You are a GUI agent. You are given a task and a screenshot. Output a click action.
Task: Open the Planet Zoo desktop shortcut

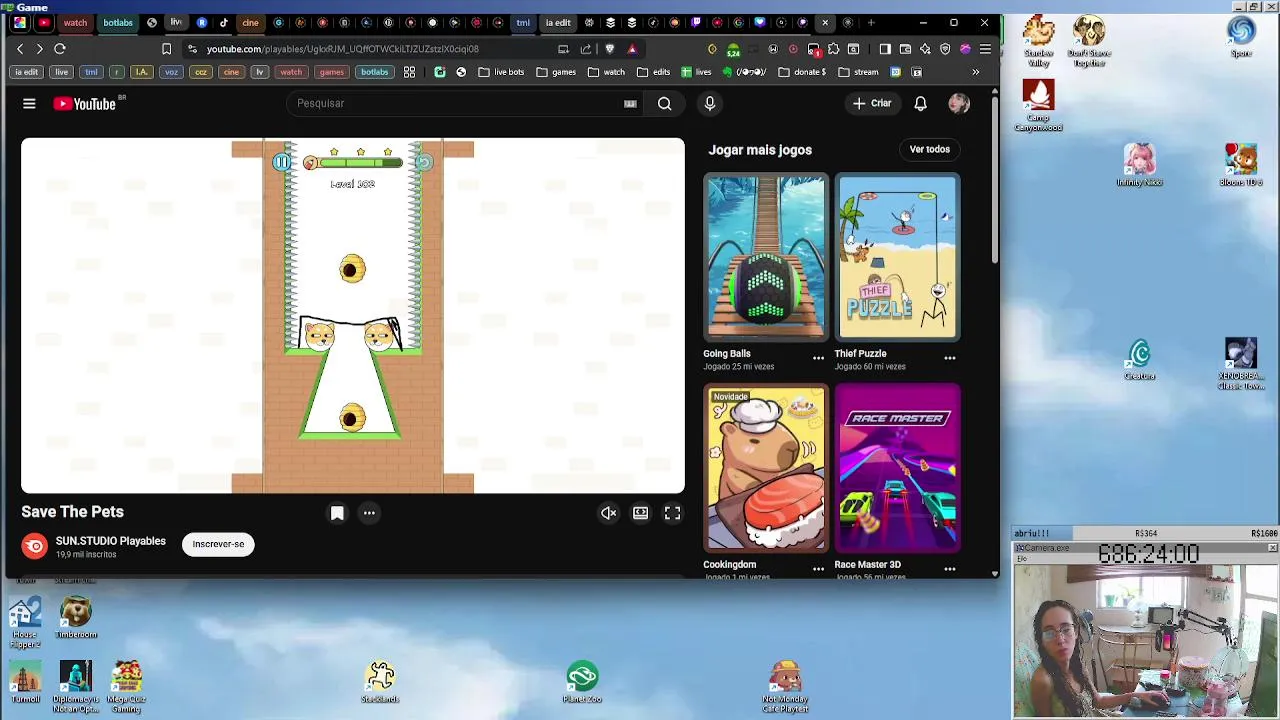click(582, 682)
